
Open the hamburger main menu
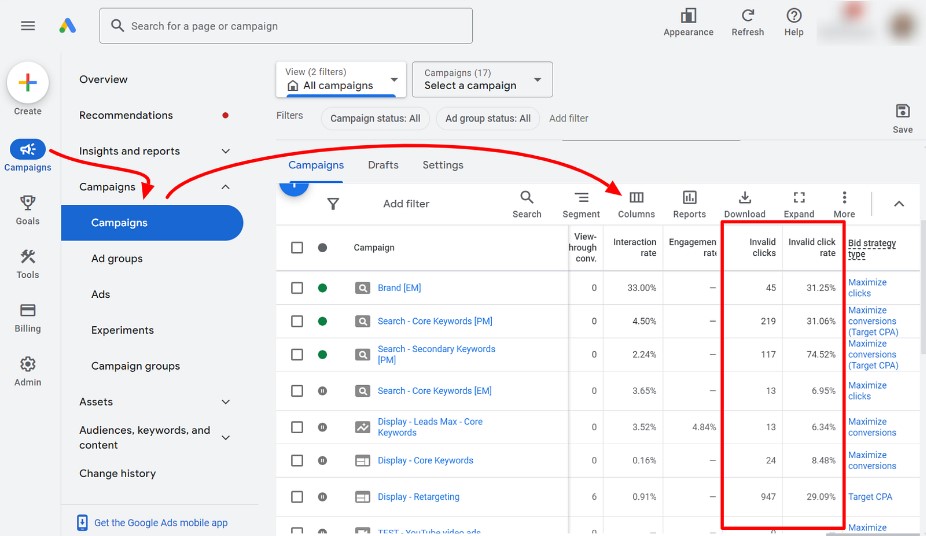tap(28, 26)
